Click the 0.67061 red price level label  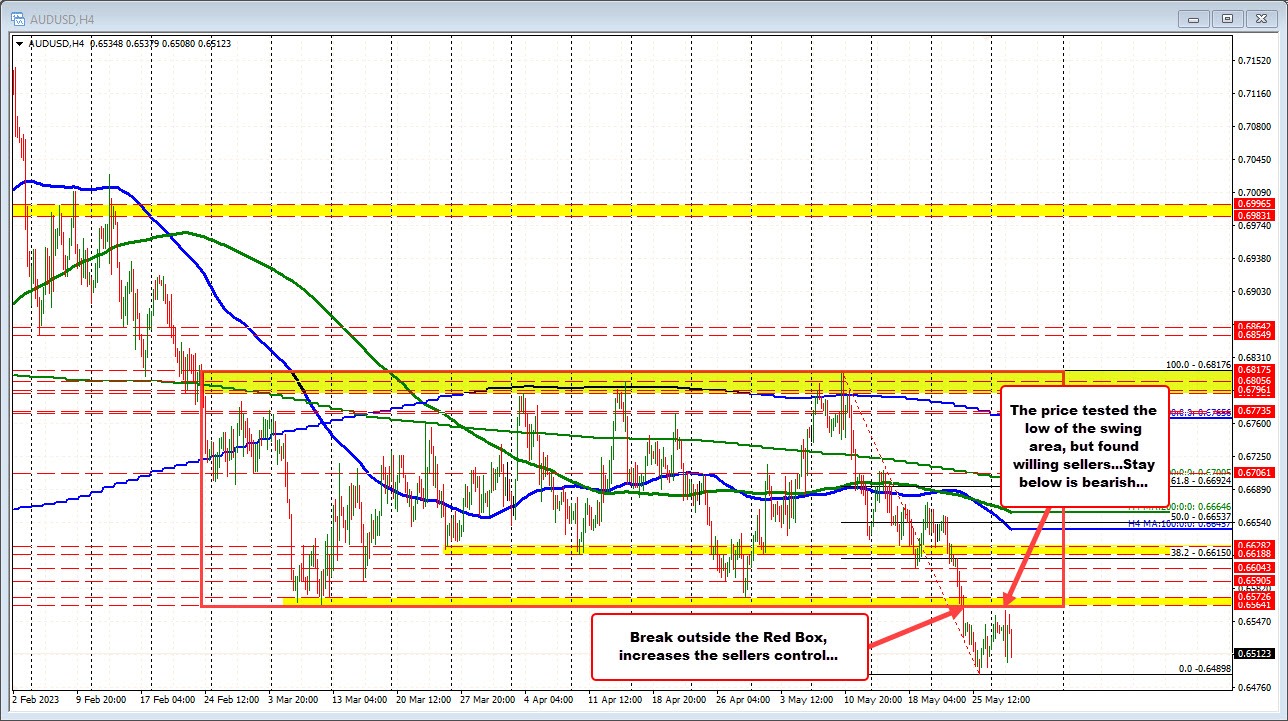[x=1258, y=473]
